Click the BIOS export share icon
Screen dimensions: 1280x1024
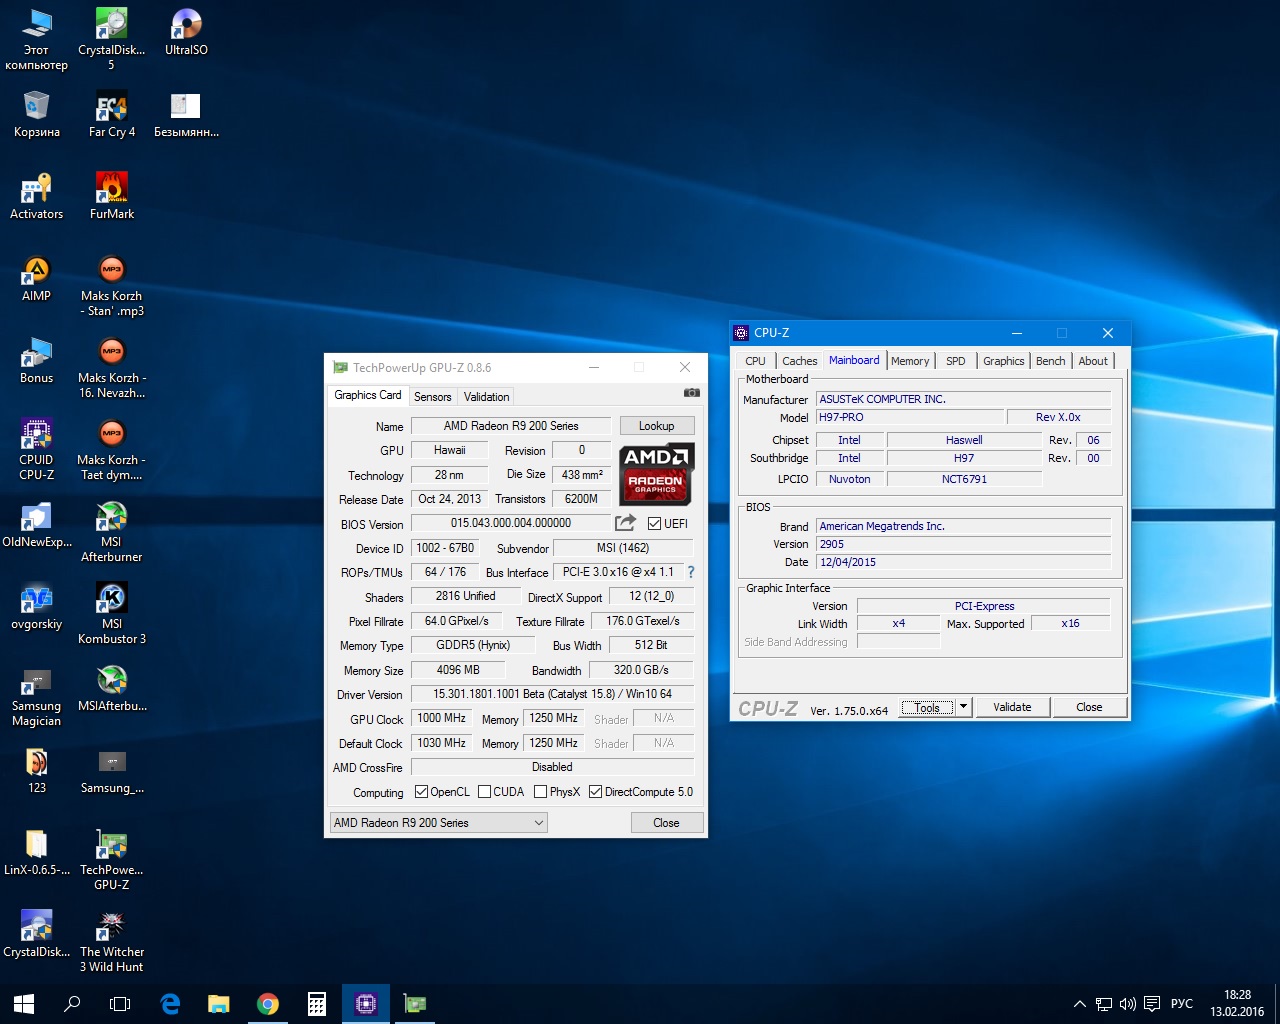coord(625,523)
